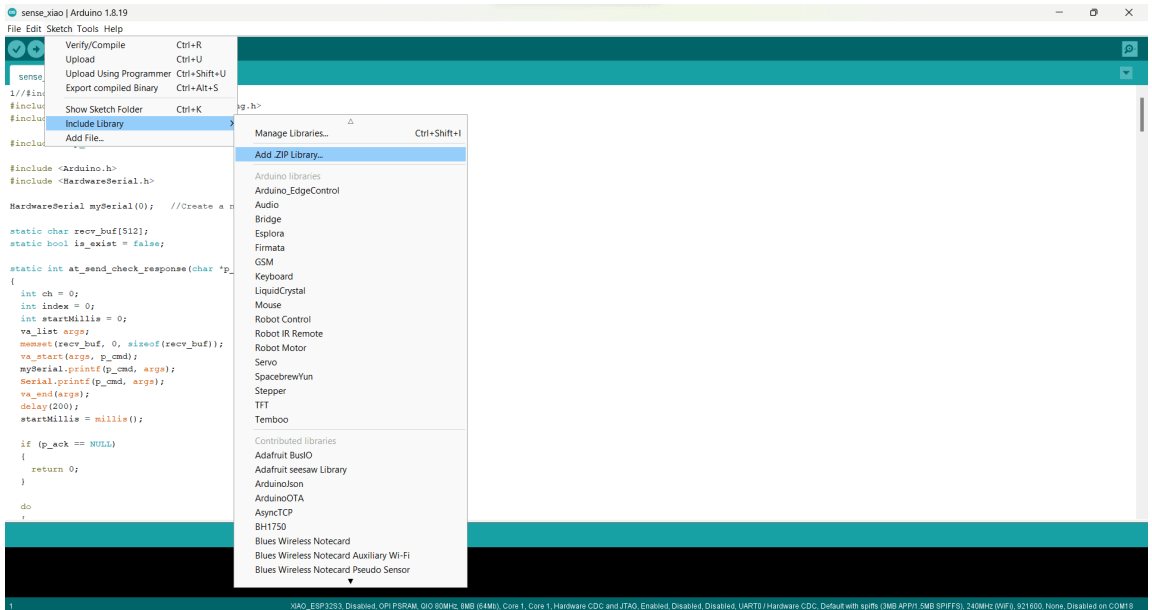Include the ArduinoOTA library
The height and width of the screenshot is (610, 1152).
[350, 498]
